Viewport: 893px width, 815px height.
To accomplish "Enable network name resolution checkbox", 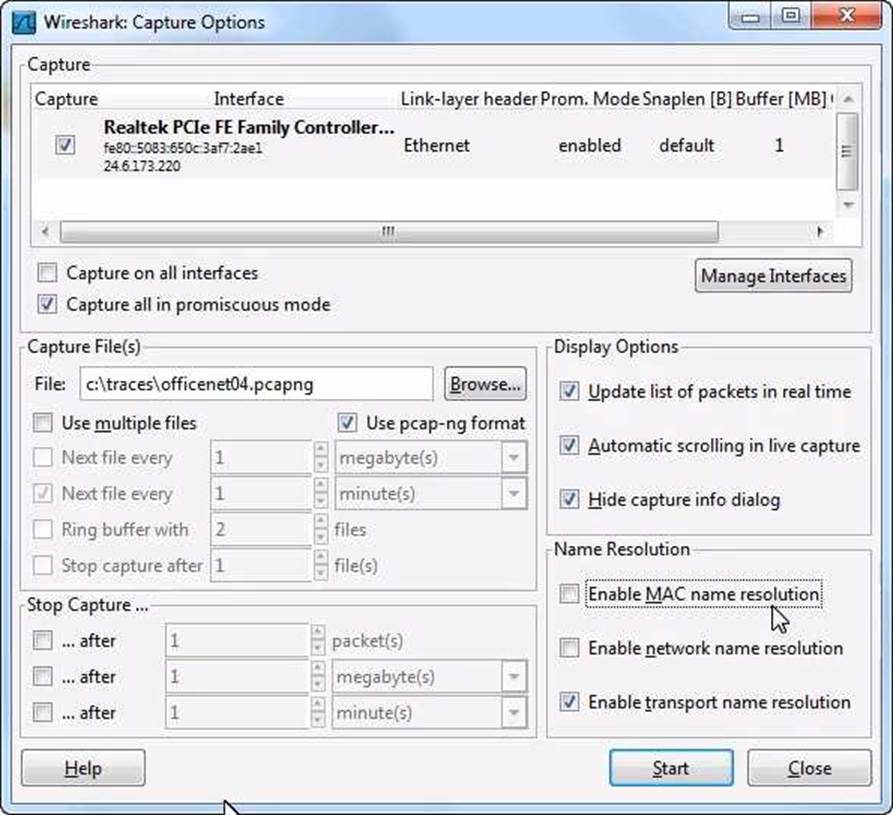I will tap(569, 648).
